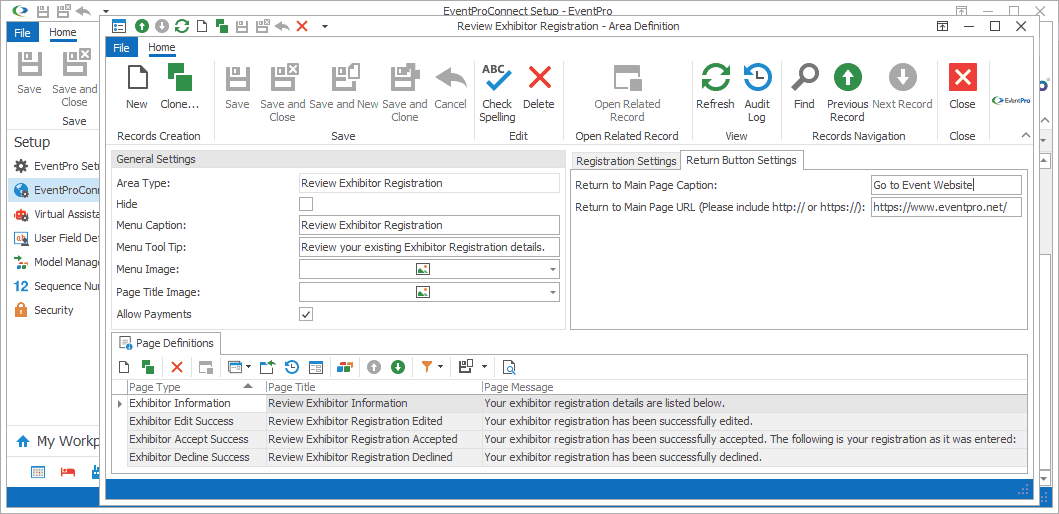This screenshot has width=1059, height=514.
Task: Expand the view window dropdown in grid toolbar
Action: pos(248,367)
